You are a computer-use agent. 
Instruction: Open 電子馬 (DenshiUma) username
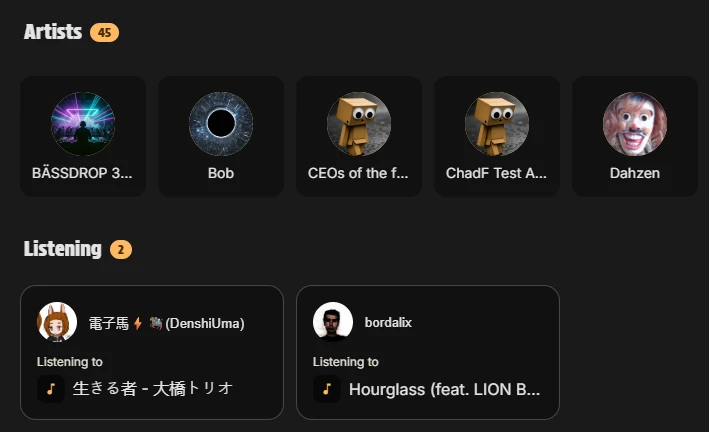pyautogui.click(x=166, y=323)
